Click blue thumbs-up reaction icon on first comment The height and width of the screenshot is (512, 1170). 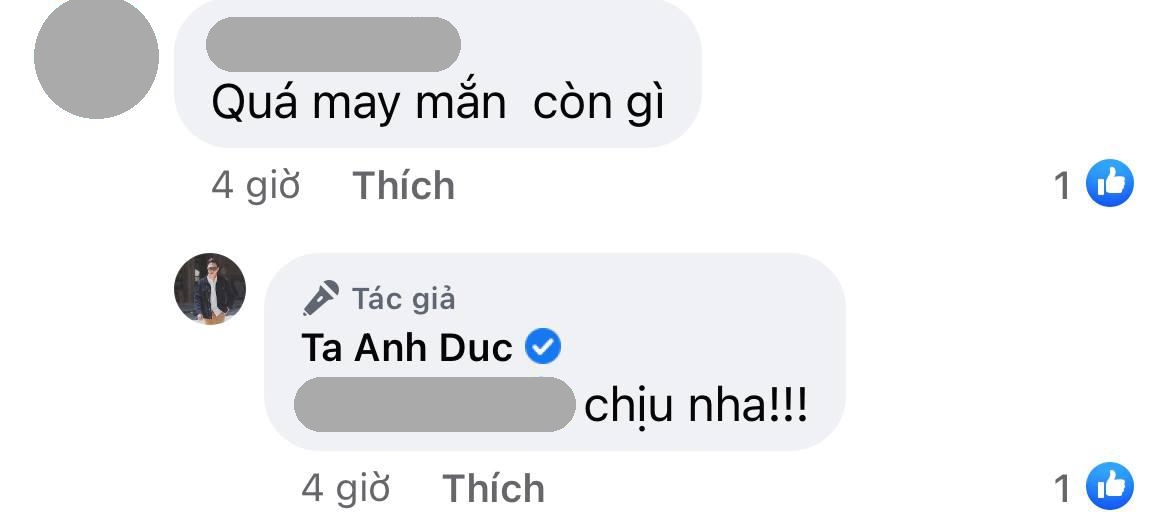point(1110,183)
